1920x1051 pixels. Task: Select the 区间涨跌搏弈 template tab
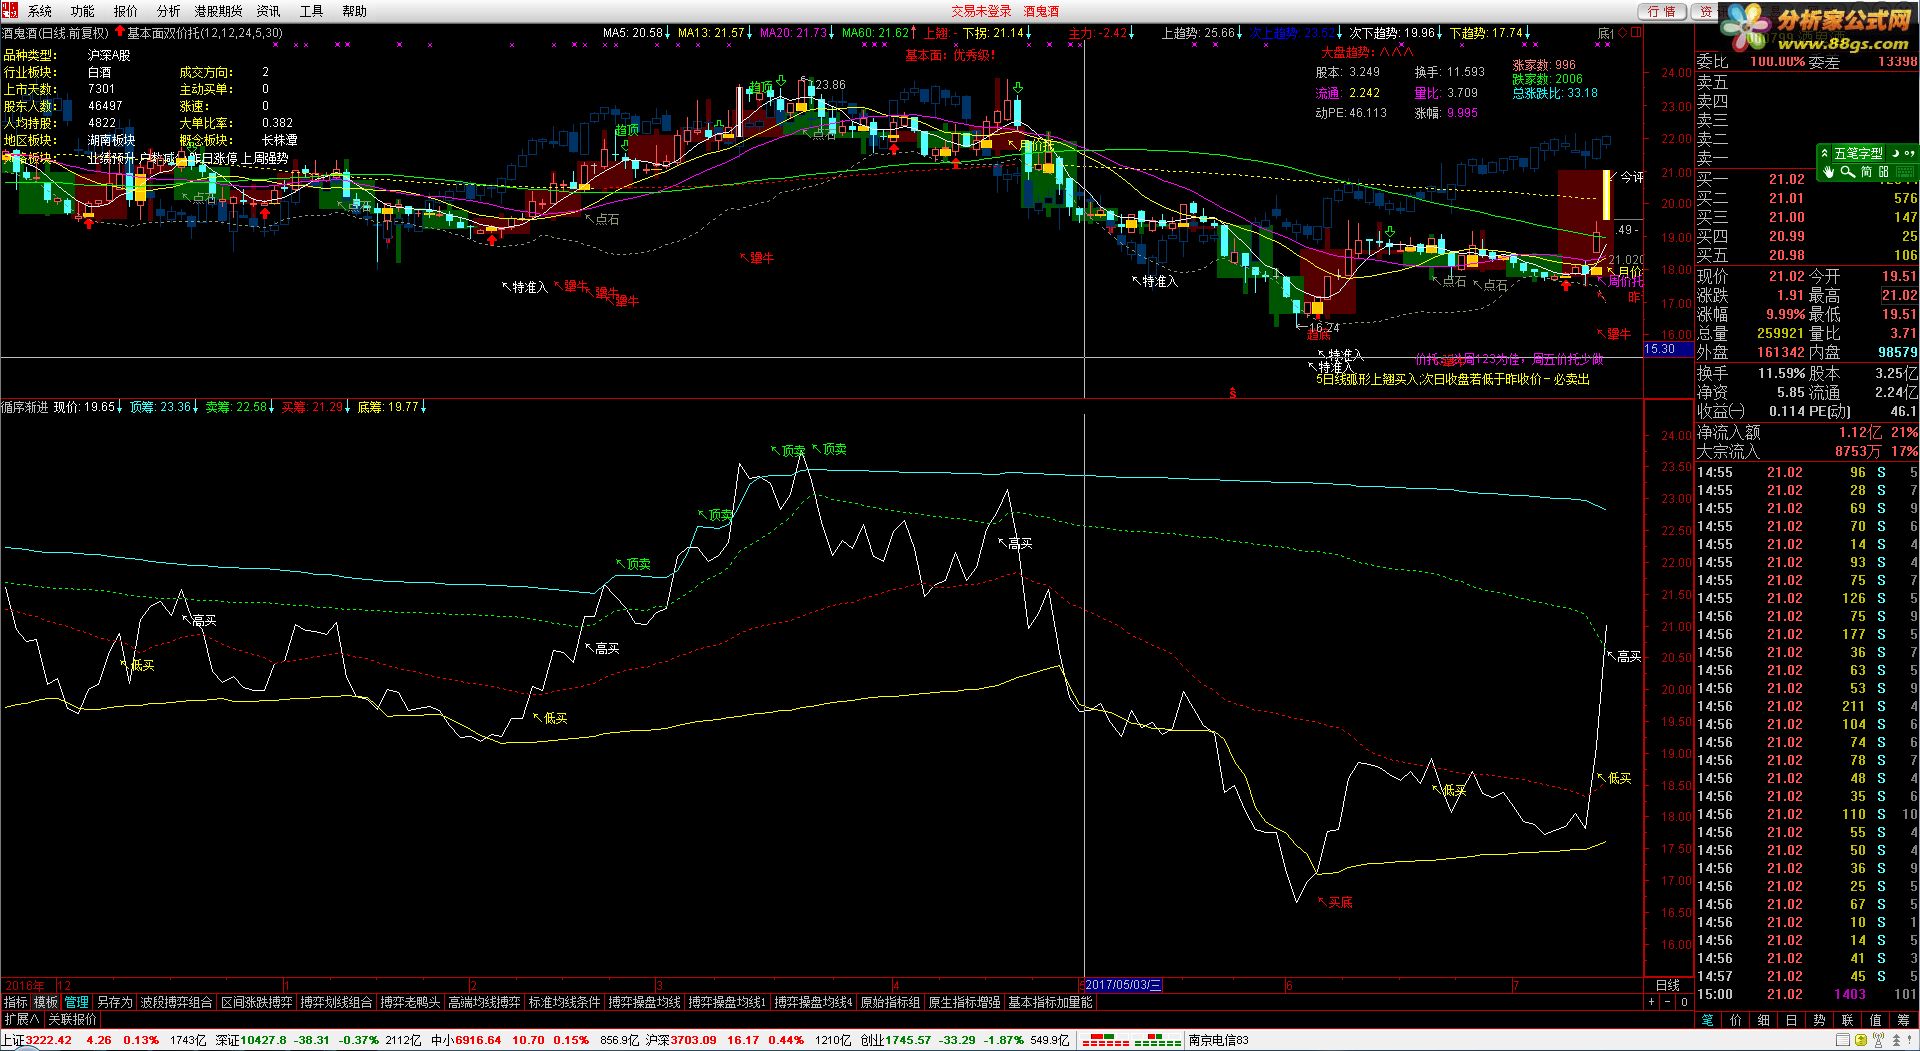pyautogui.click(x=257, y=1002)
